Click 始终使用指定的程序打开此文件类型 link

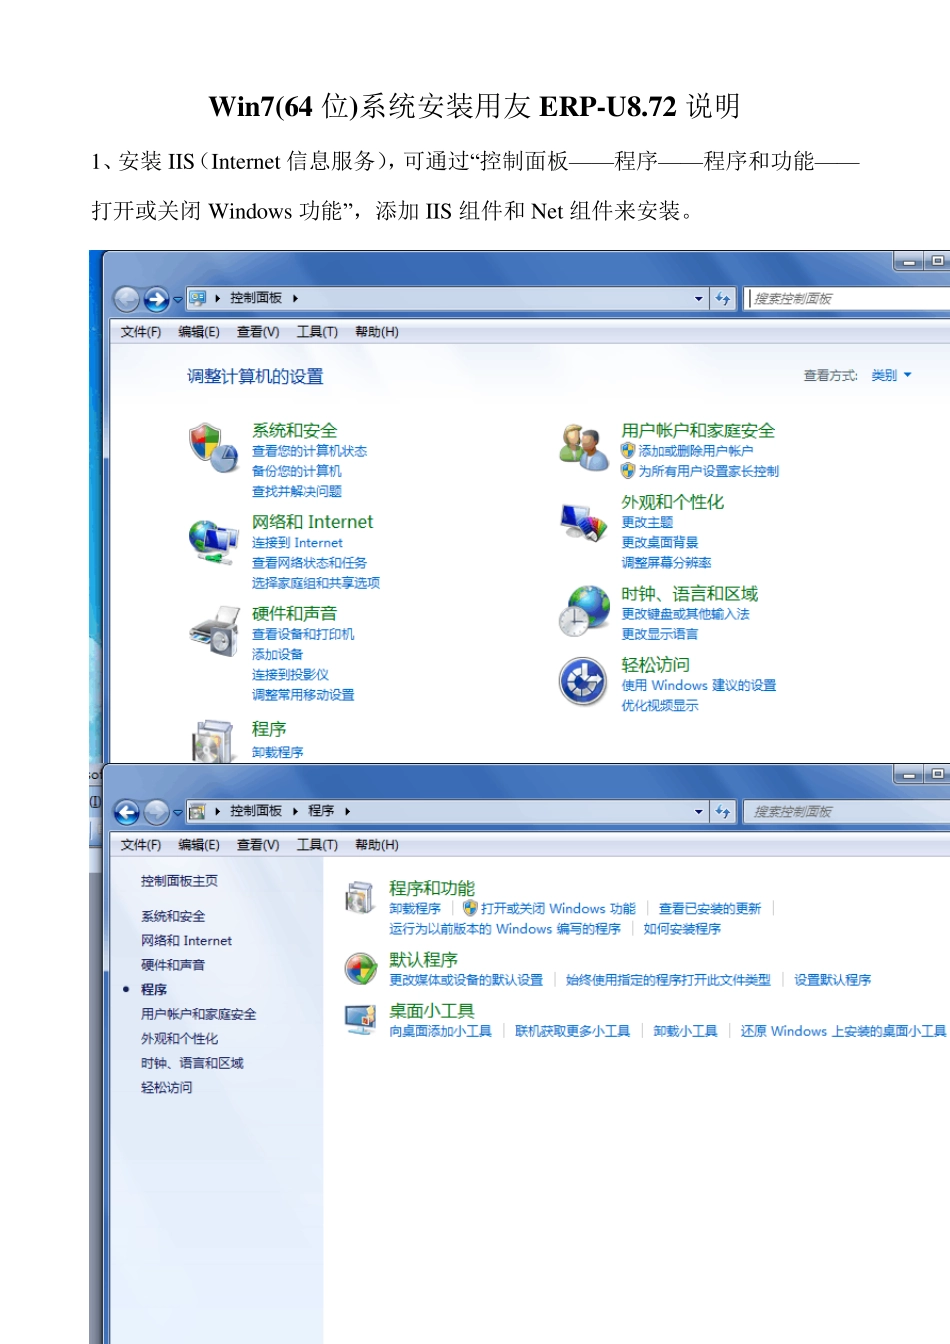click(x=668, y=980)
